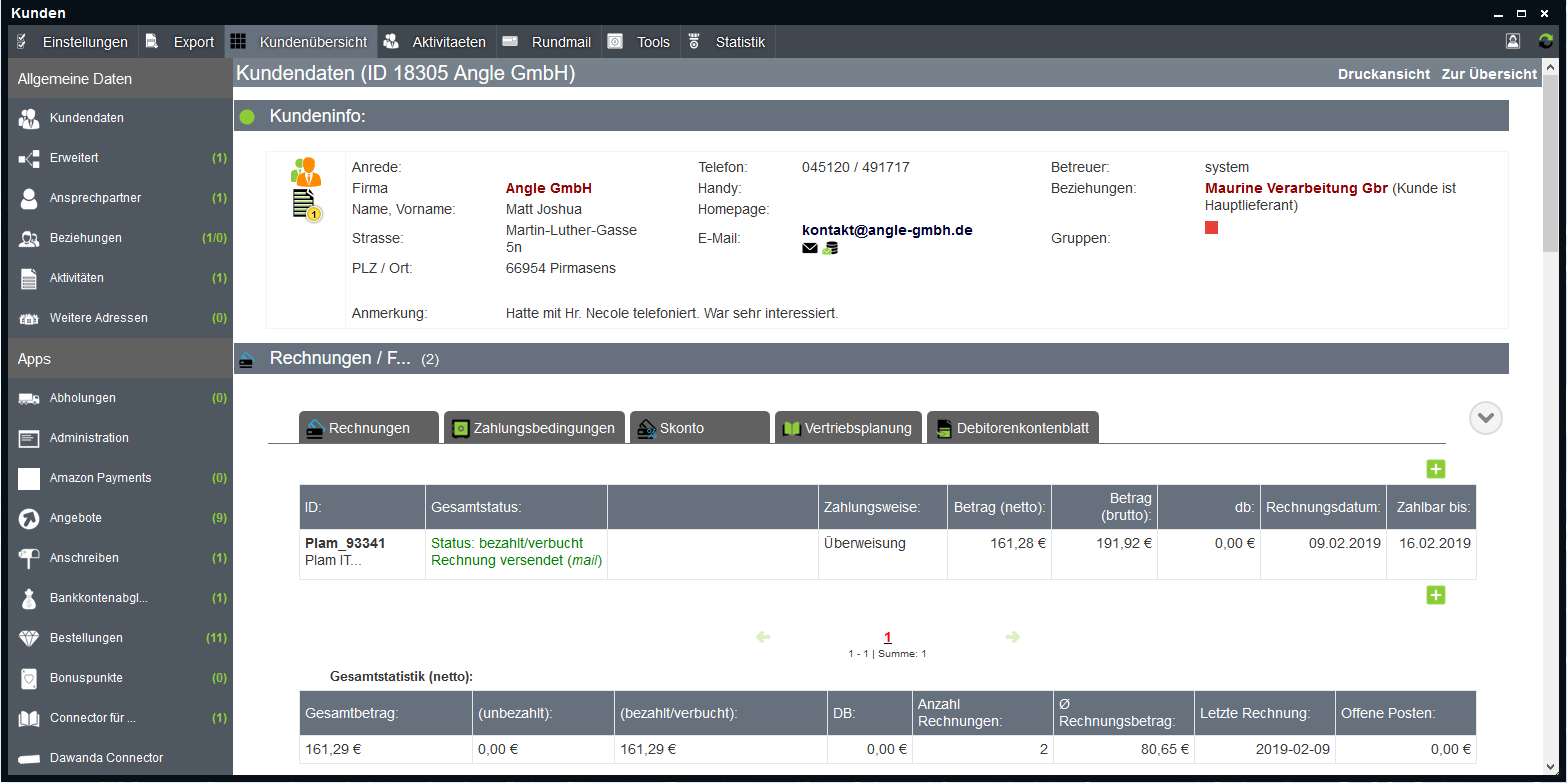Screen dimensions: 1567x783
Task: Switch to the Rechnungen tab
Action: 369,428
